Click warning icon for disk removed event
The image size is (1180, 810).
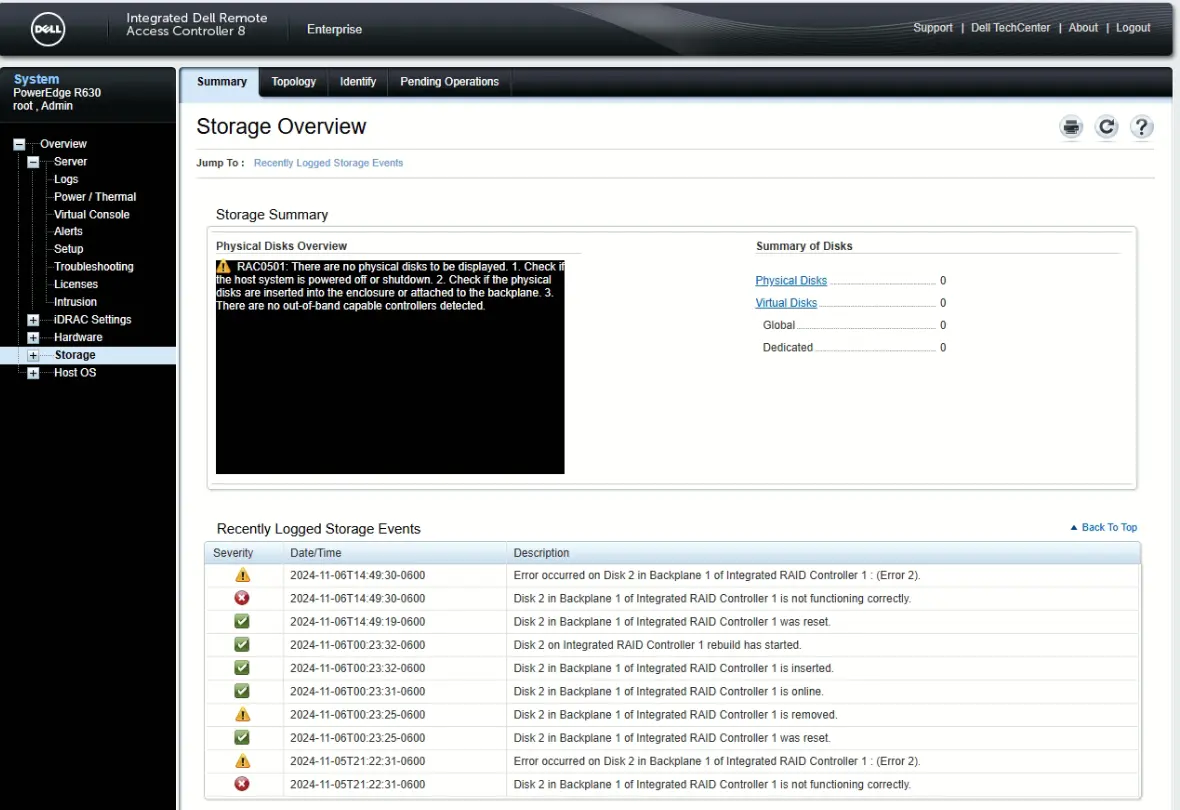242,714
